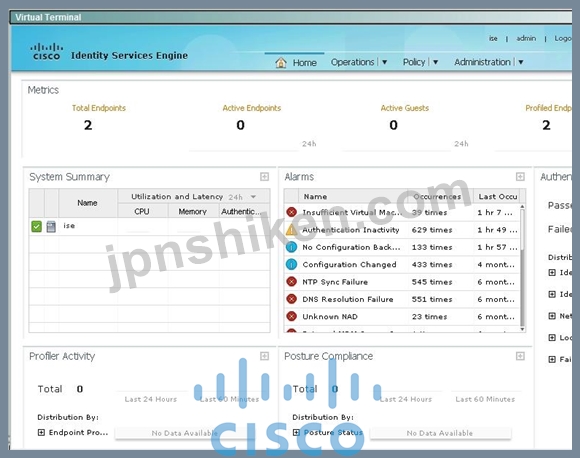Open the Administration menu
580x458 pixels.
[x=482, y=62]
